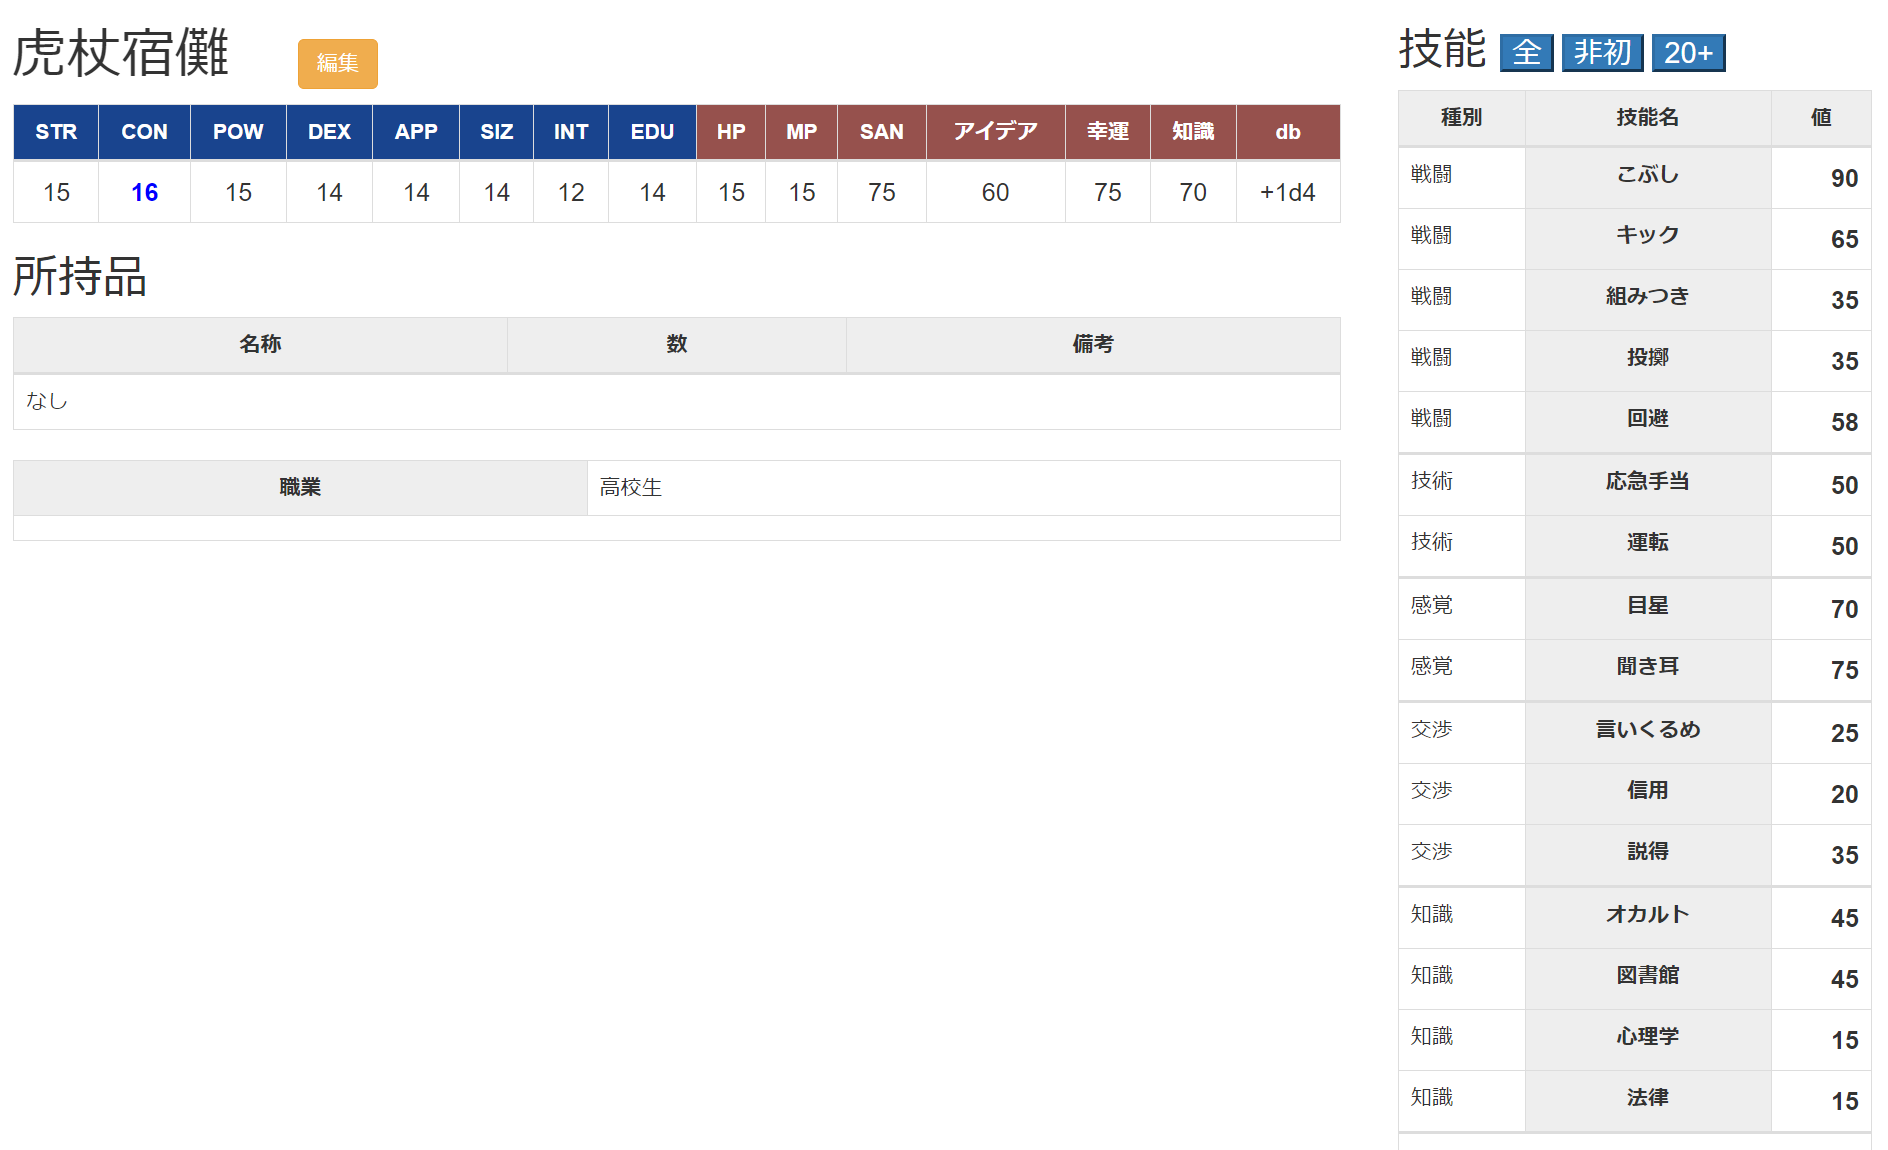Viewport: 1888px width, 1150px height.
Task: Click the 回避 skill value 58
Action: (x=1844, y=422)
